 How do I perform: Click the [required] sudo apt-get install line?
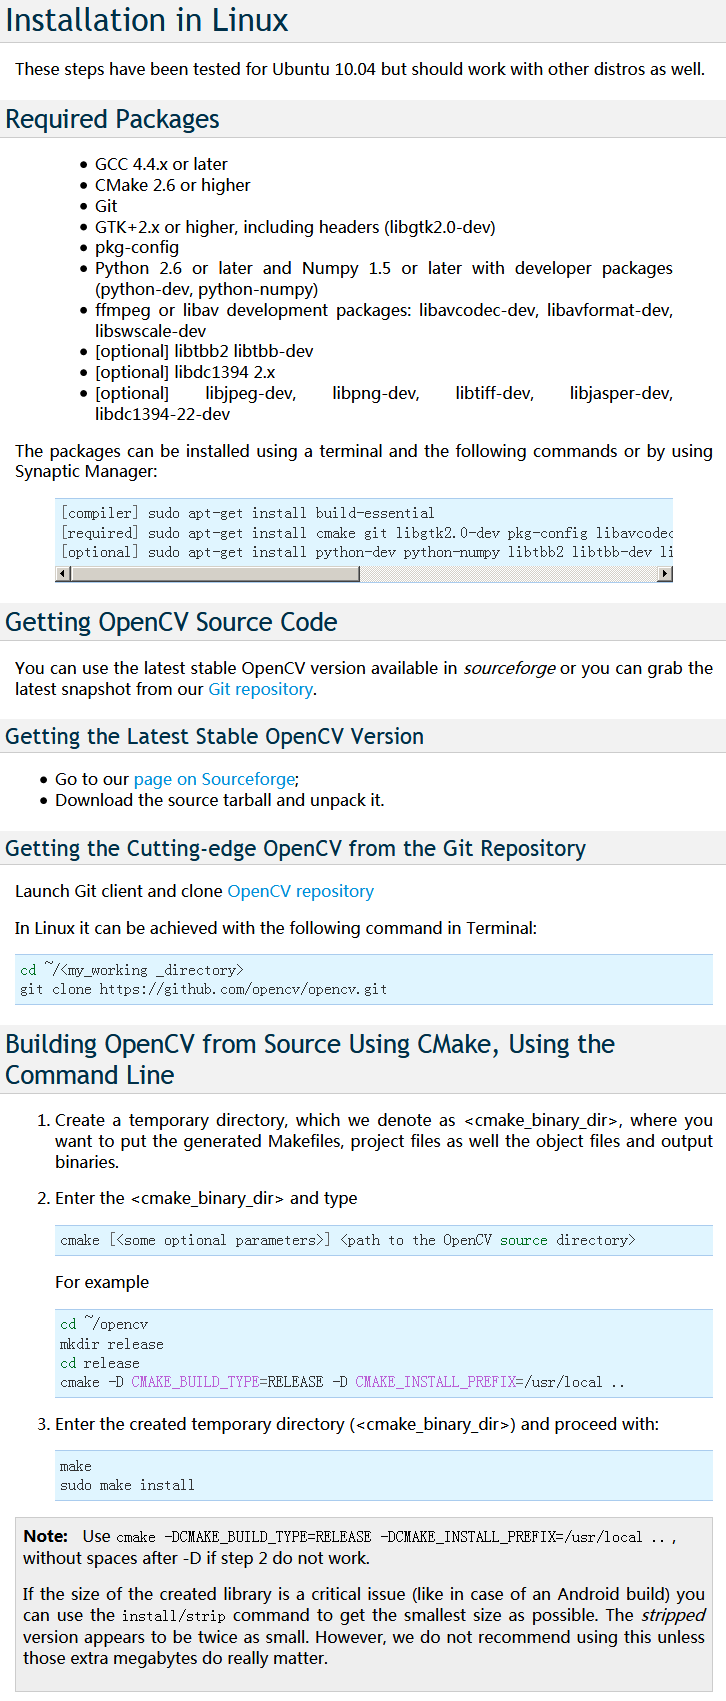366,533
